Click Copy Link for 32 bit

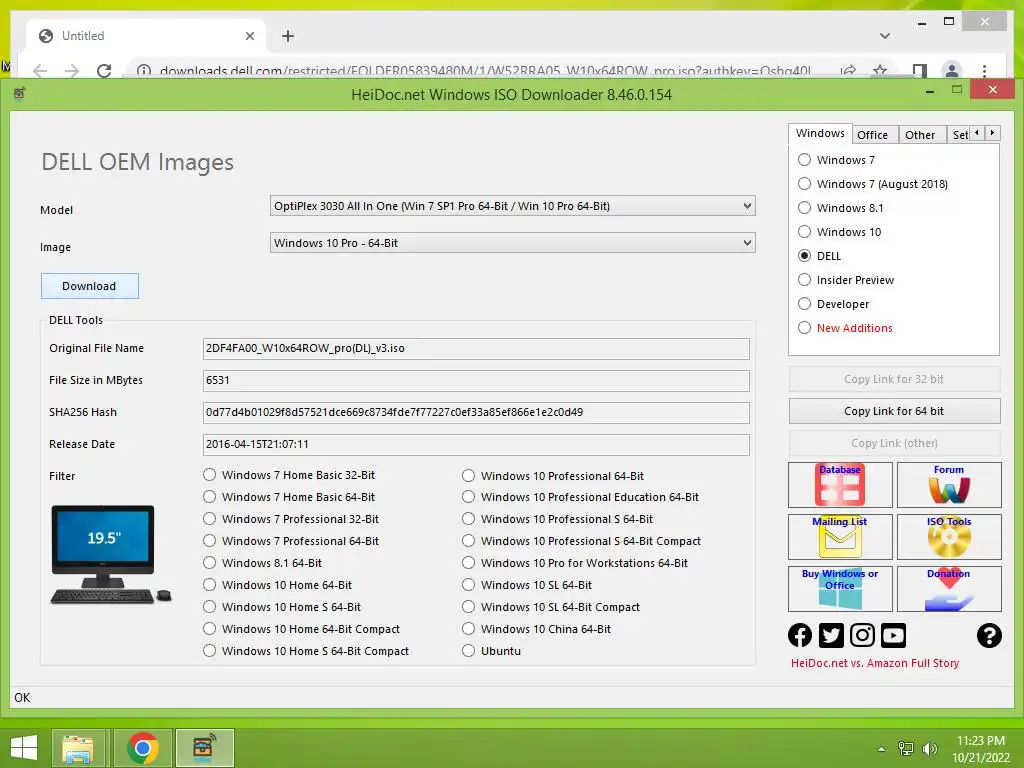(x=894, y=379)
